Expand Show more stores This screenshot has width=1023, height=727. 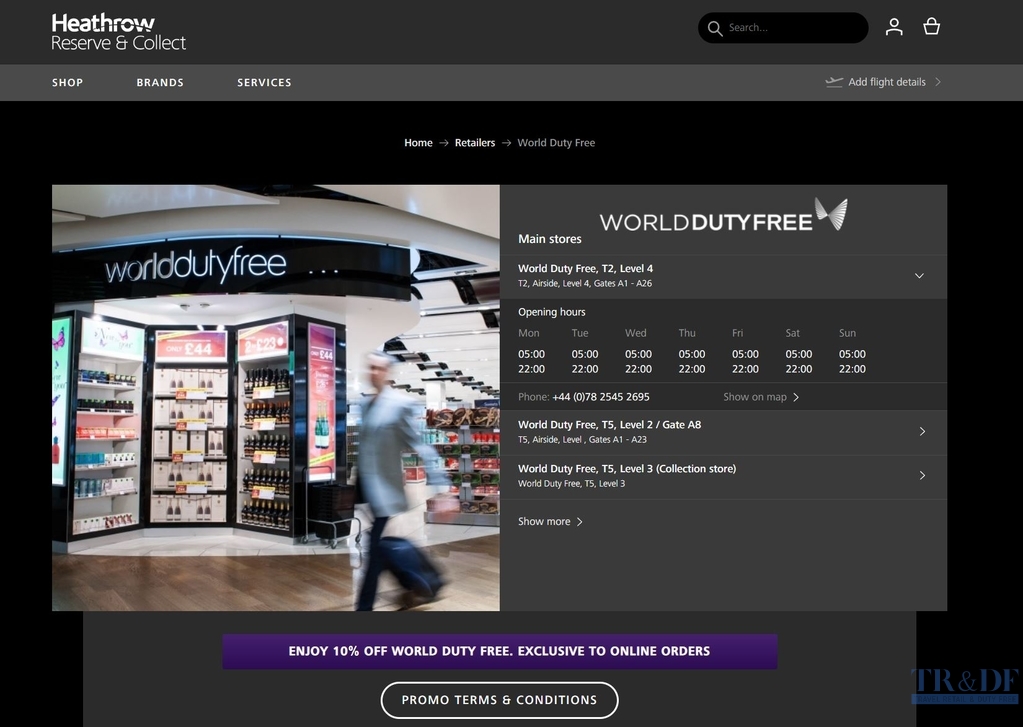click(x=550, y=521)
